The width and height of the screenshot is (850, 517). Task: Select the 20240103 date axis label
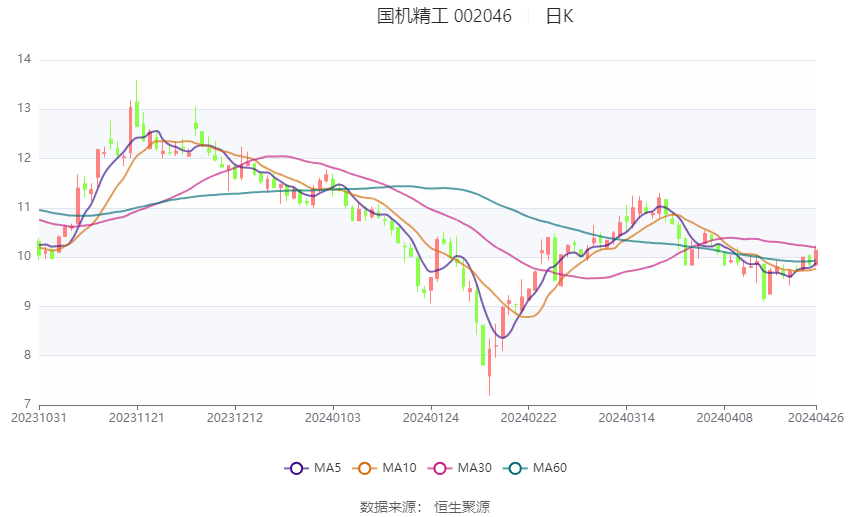point(333,418)
